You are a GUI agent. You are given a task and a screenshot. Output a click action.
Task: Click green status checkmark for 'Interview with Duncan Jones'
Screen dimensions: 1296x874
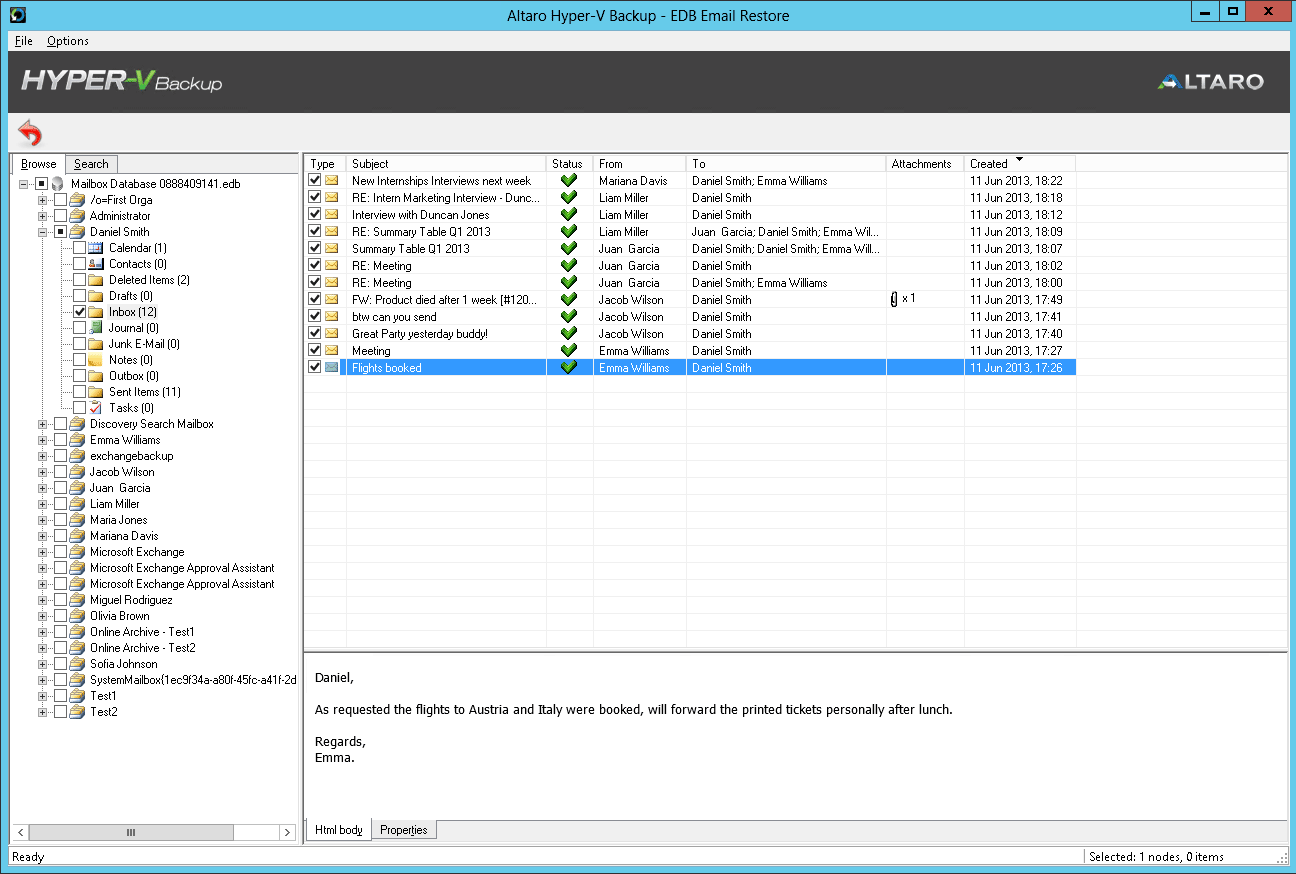pyautogui.click(x=569, y=215)
